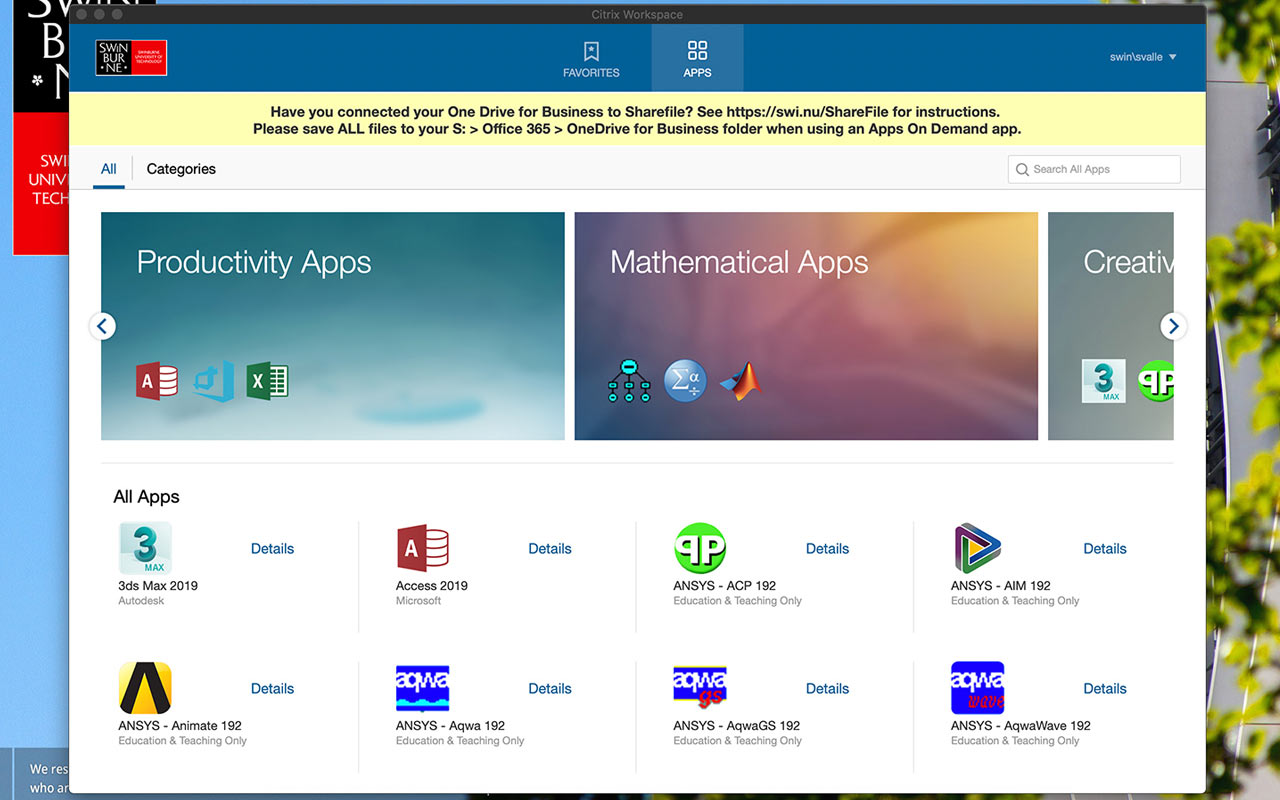Open Details link for ANSYS - AqwaWave 192
This screenshot has width=1280, height=800.
coord(1105,688)
